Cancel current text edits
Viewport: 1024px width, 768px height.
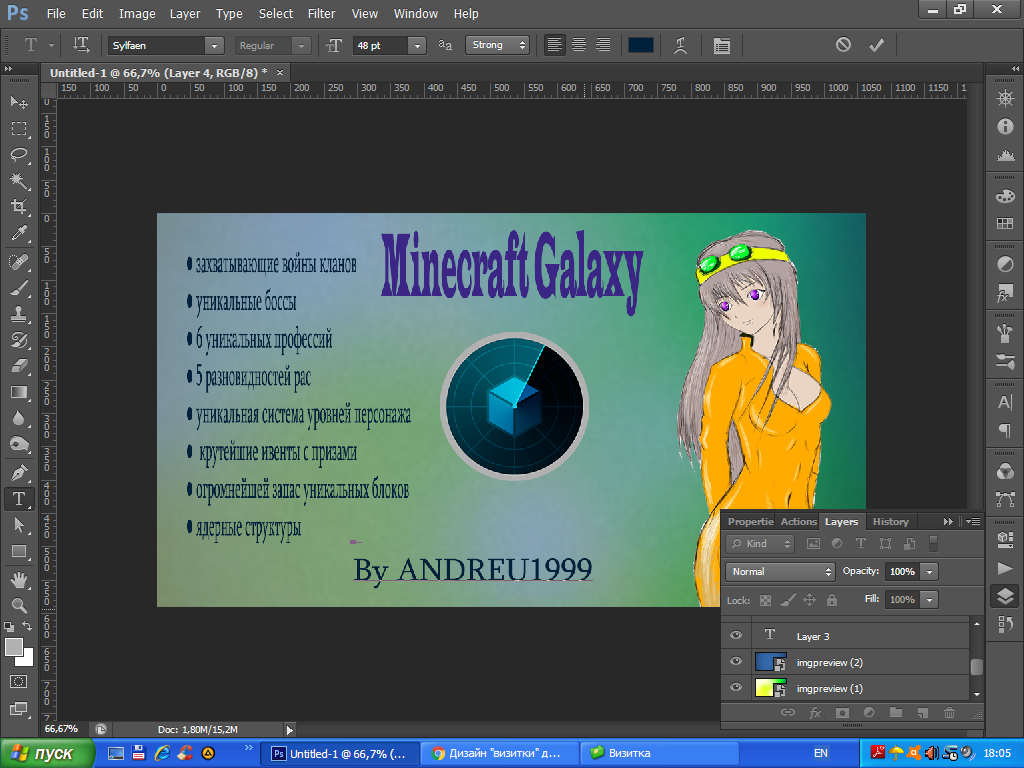pyautogui.click(x=843, y=44)
